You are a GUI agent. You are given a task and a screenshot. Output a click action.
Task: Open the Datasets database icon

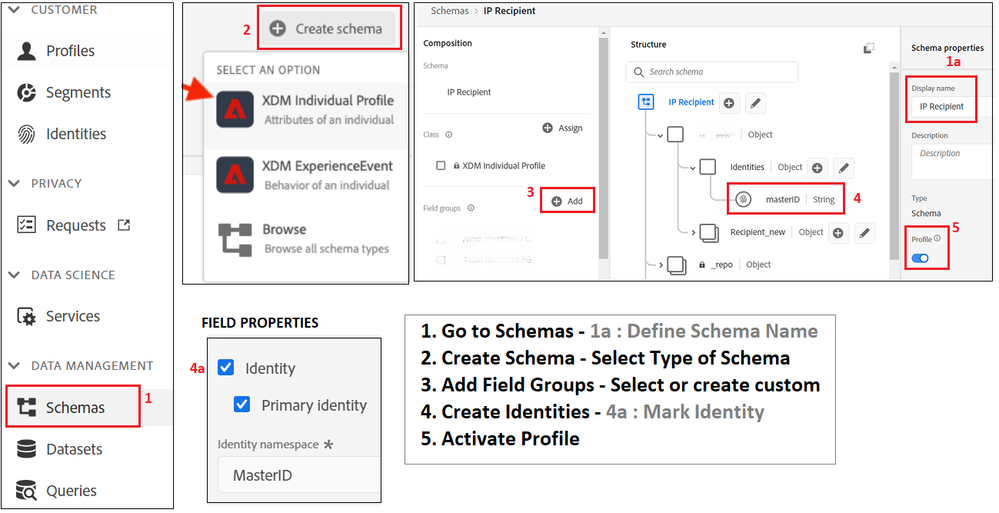(27, 450)
